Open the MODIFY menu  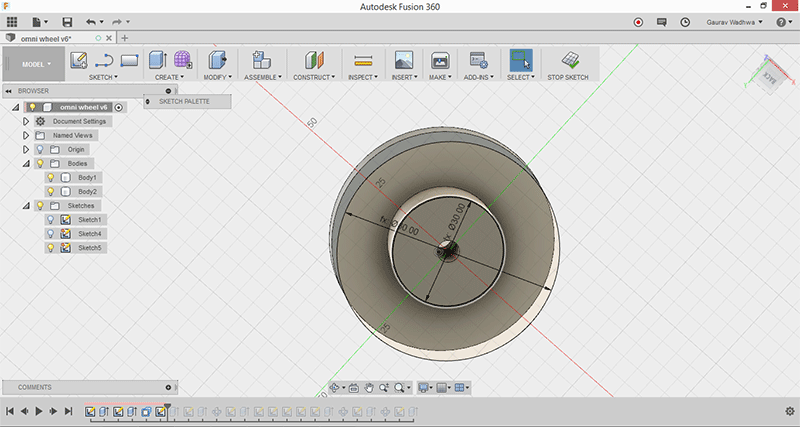[x=216, y=77]
